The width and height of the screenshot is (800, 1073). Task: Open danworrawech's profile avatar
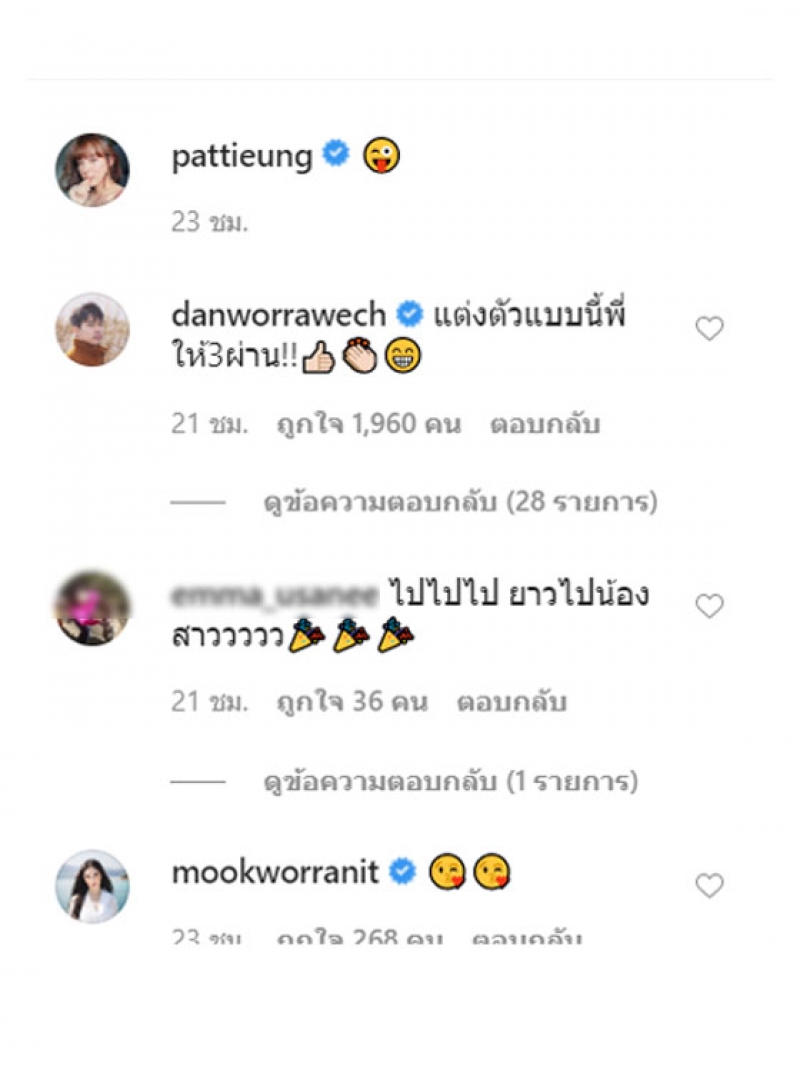point(92,329)
